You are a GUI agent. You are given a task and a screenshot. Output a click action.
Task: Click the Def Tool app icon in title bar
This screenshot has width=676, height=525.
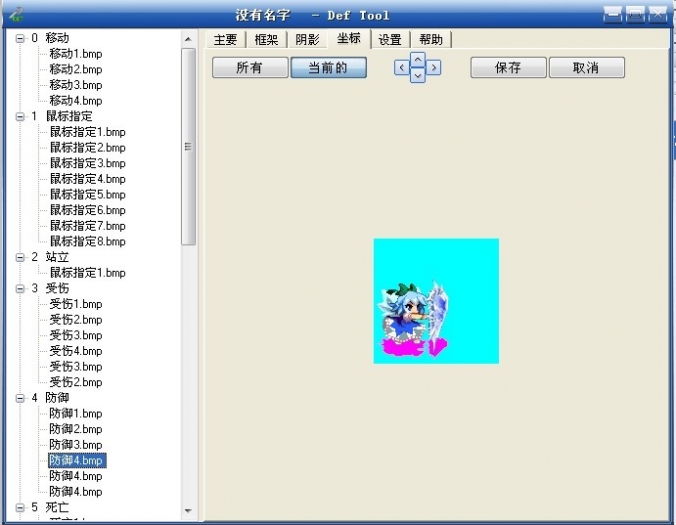tap(16, 14)
